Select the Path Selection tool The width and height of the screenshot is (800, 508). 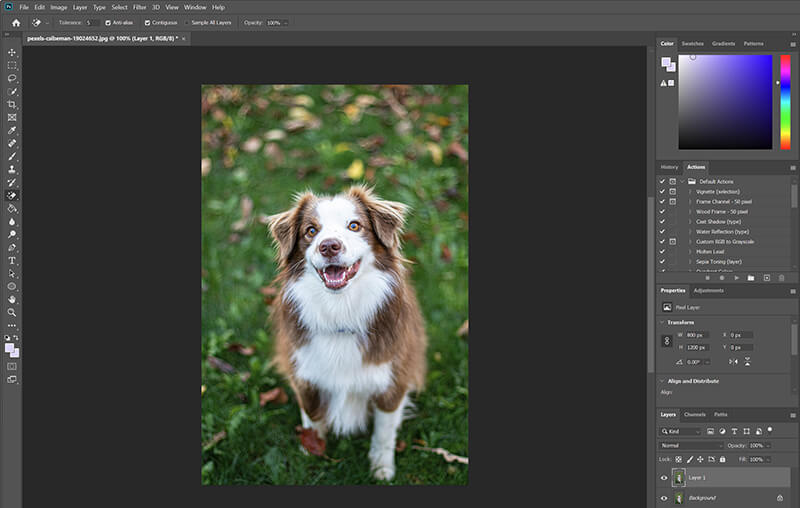[x=12, y=273]
